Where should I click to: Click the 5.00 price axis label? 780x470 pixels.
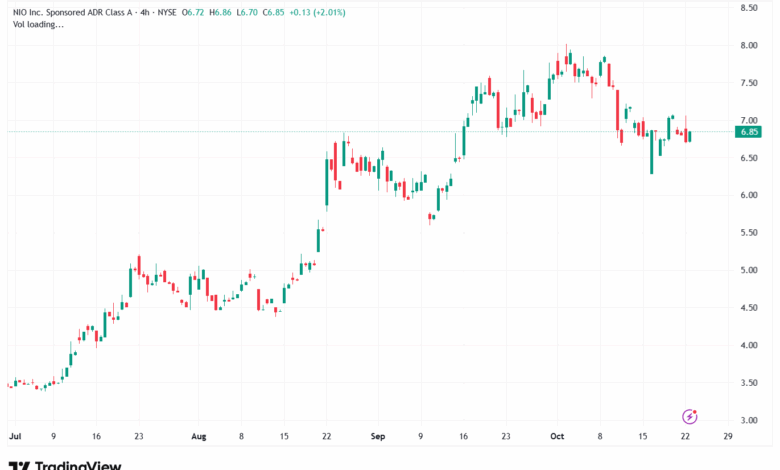[x=749, y=270]
